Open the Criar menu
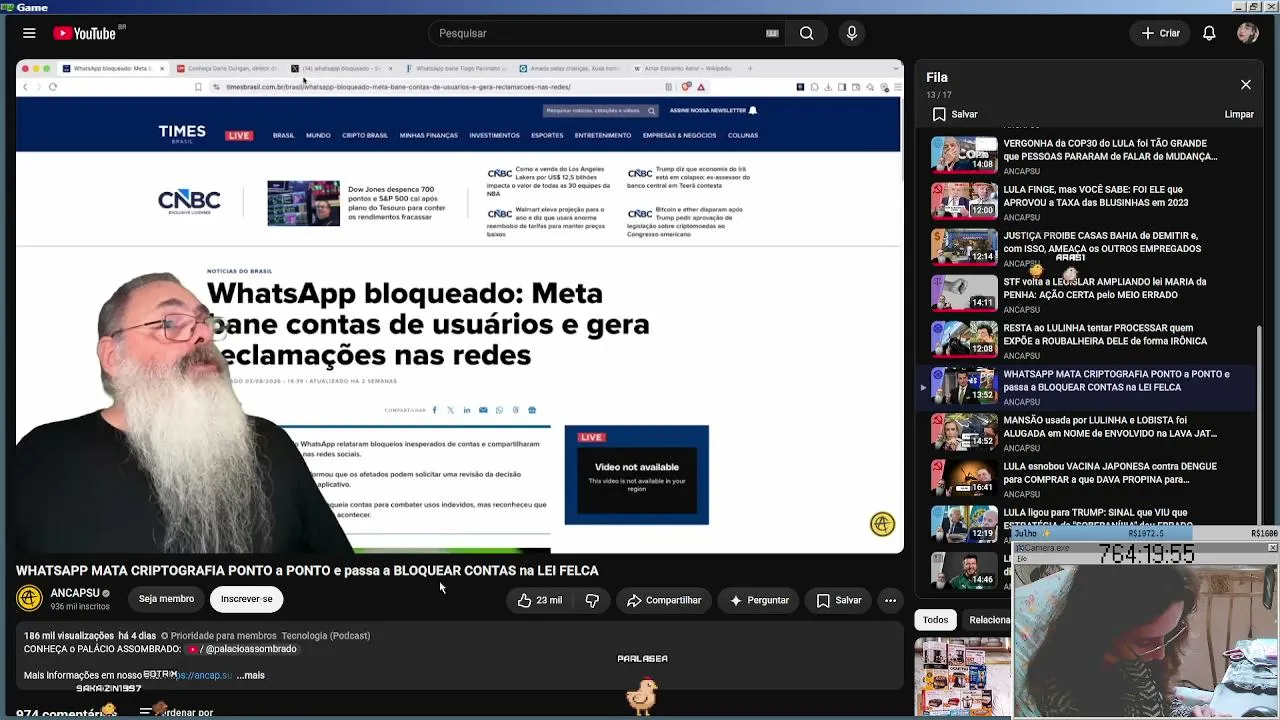The image size is (1280, 720). click(x=1160, y=33)
